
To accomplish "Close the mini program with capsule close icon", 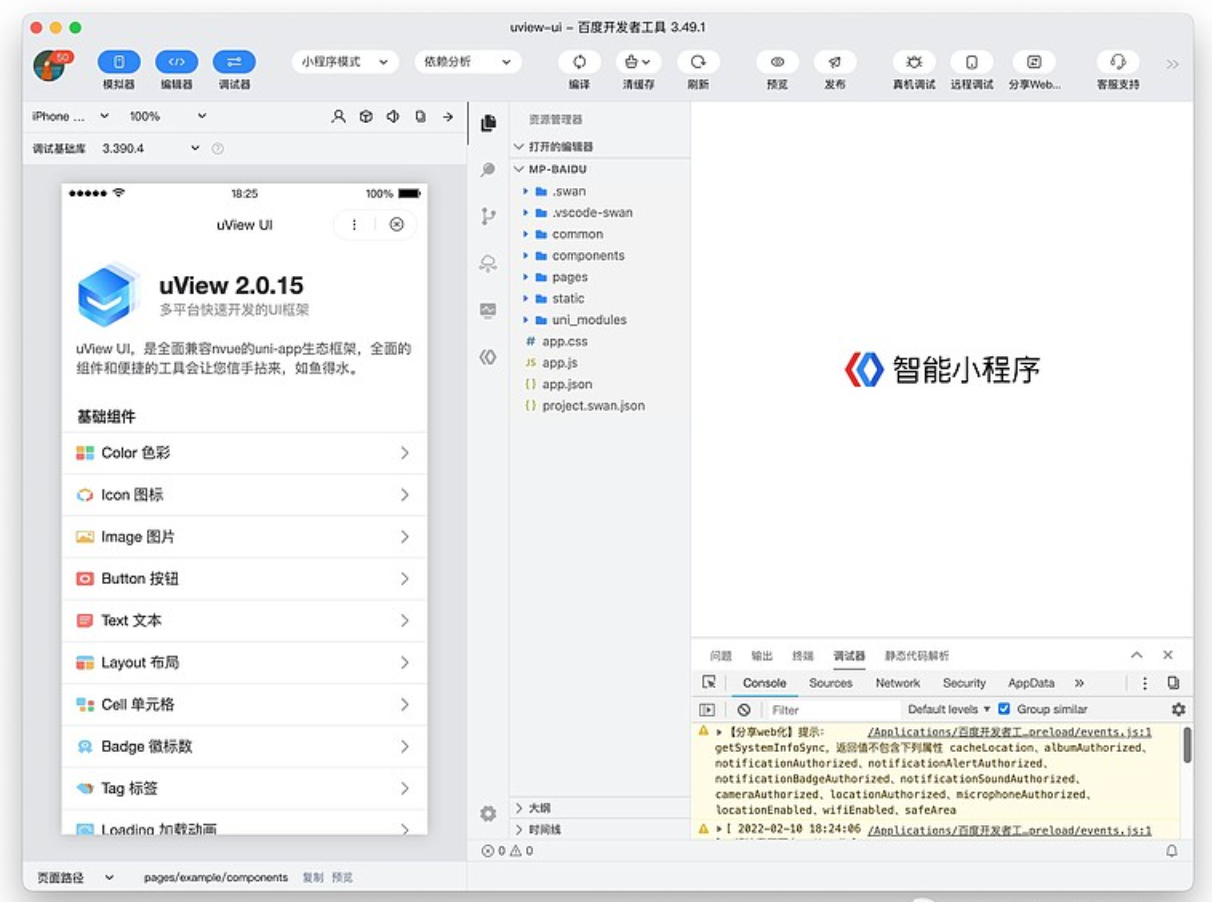I will 396,225.
